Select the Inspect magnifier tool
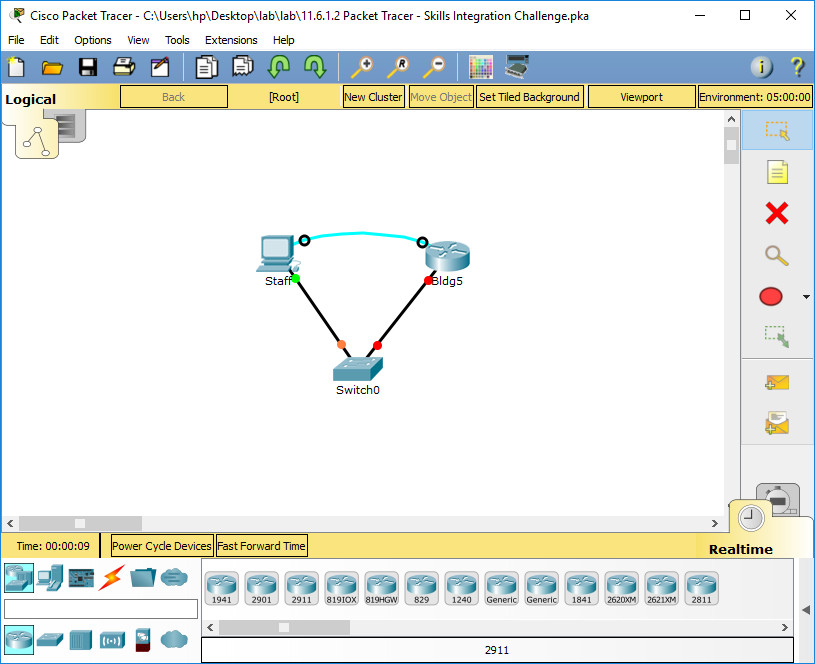815x664 pixels. [x=777, y=255]
